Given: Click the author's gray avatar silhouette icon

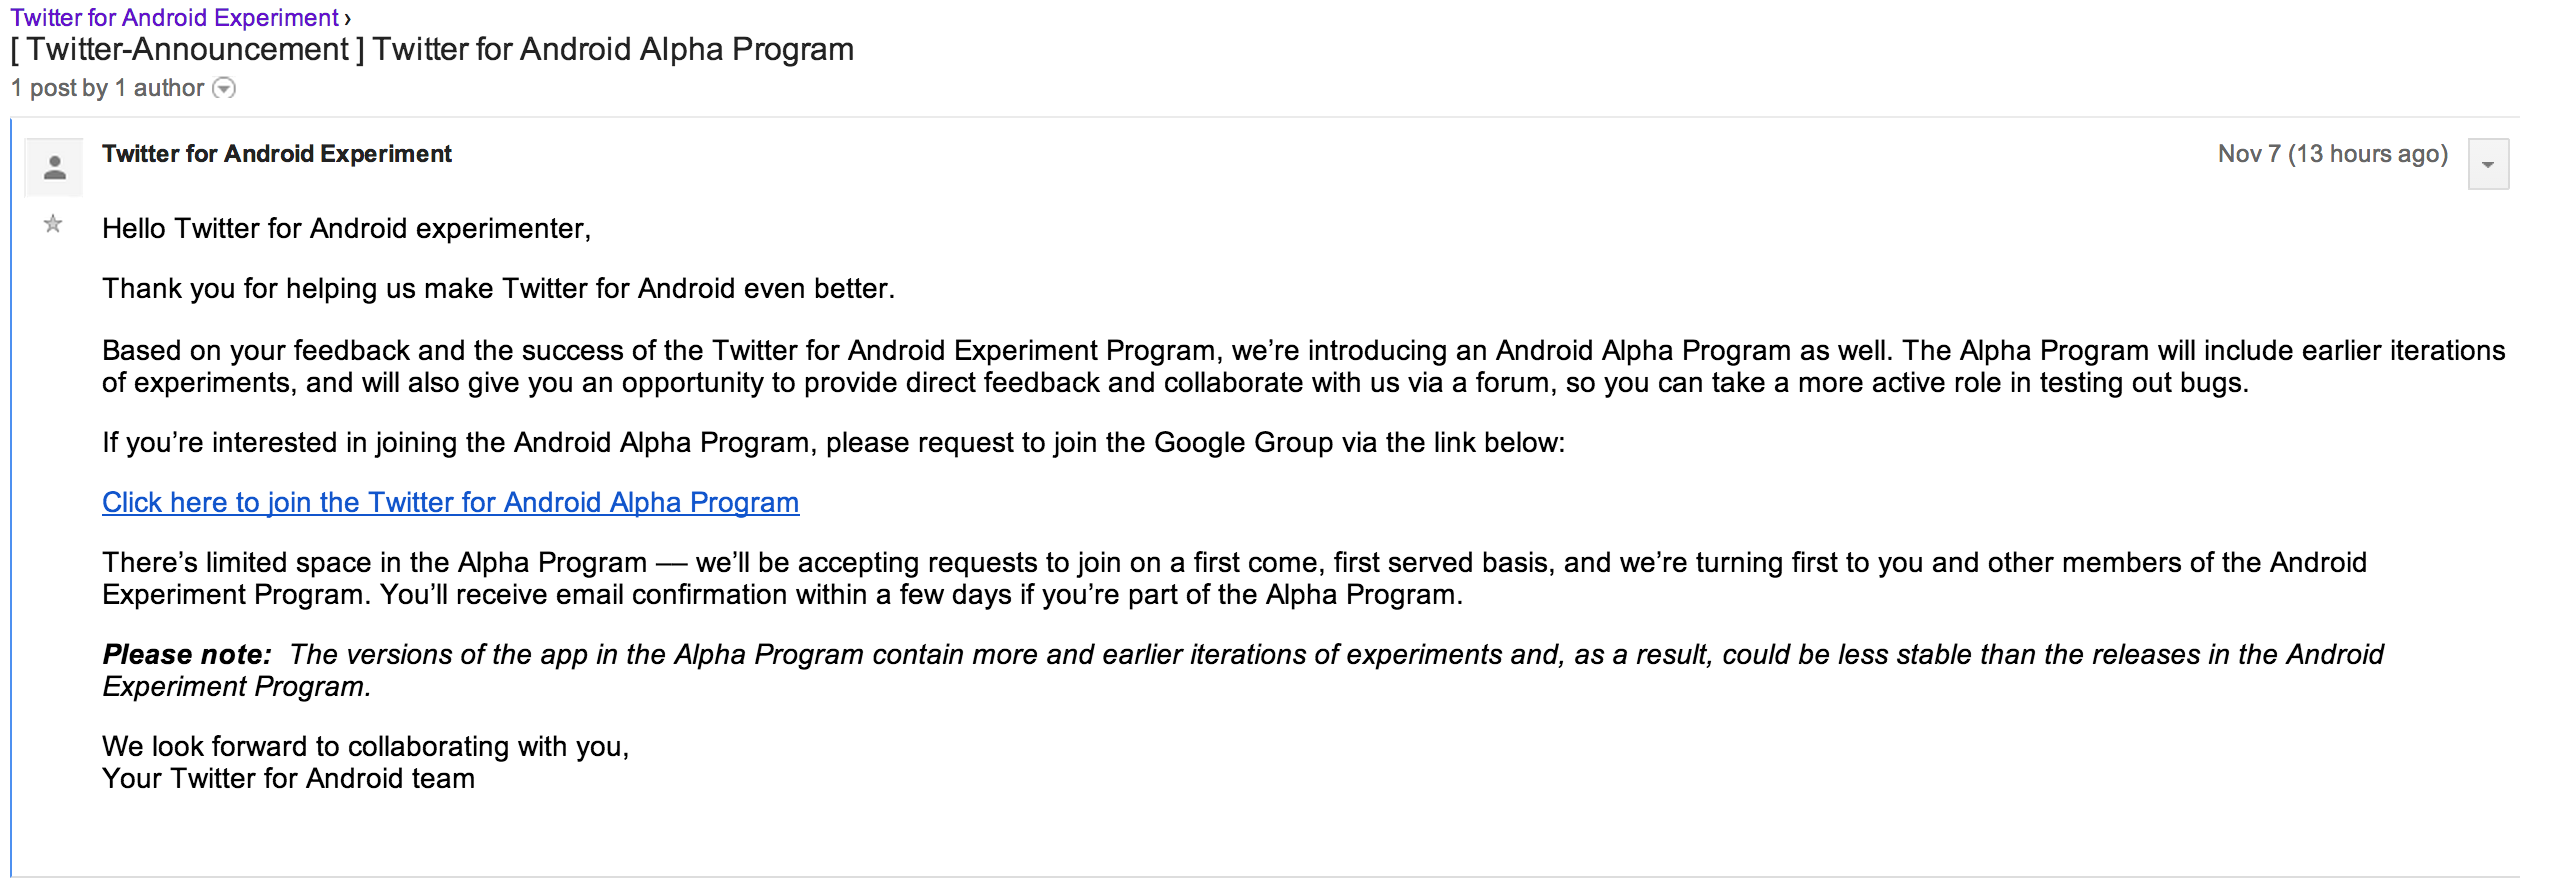Looking at the screenshot, I should (54, 167).
